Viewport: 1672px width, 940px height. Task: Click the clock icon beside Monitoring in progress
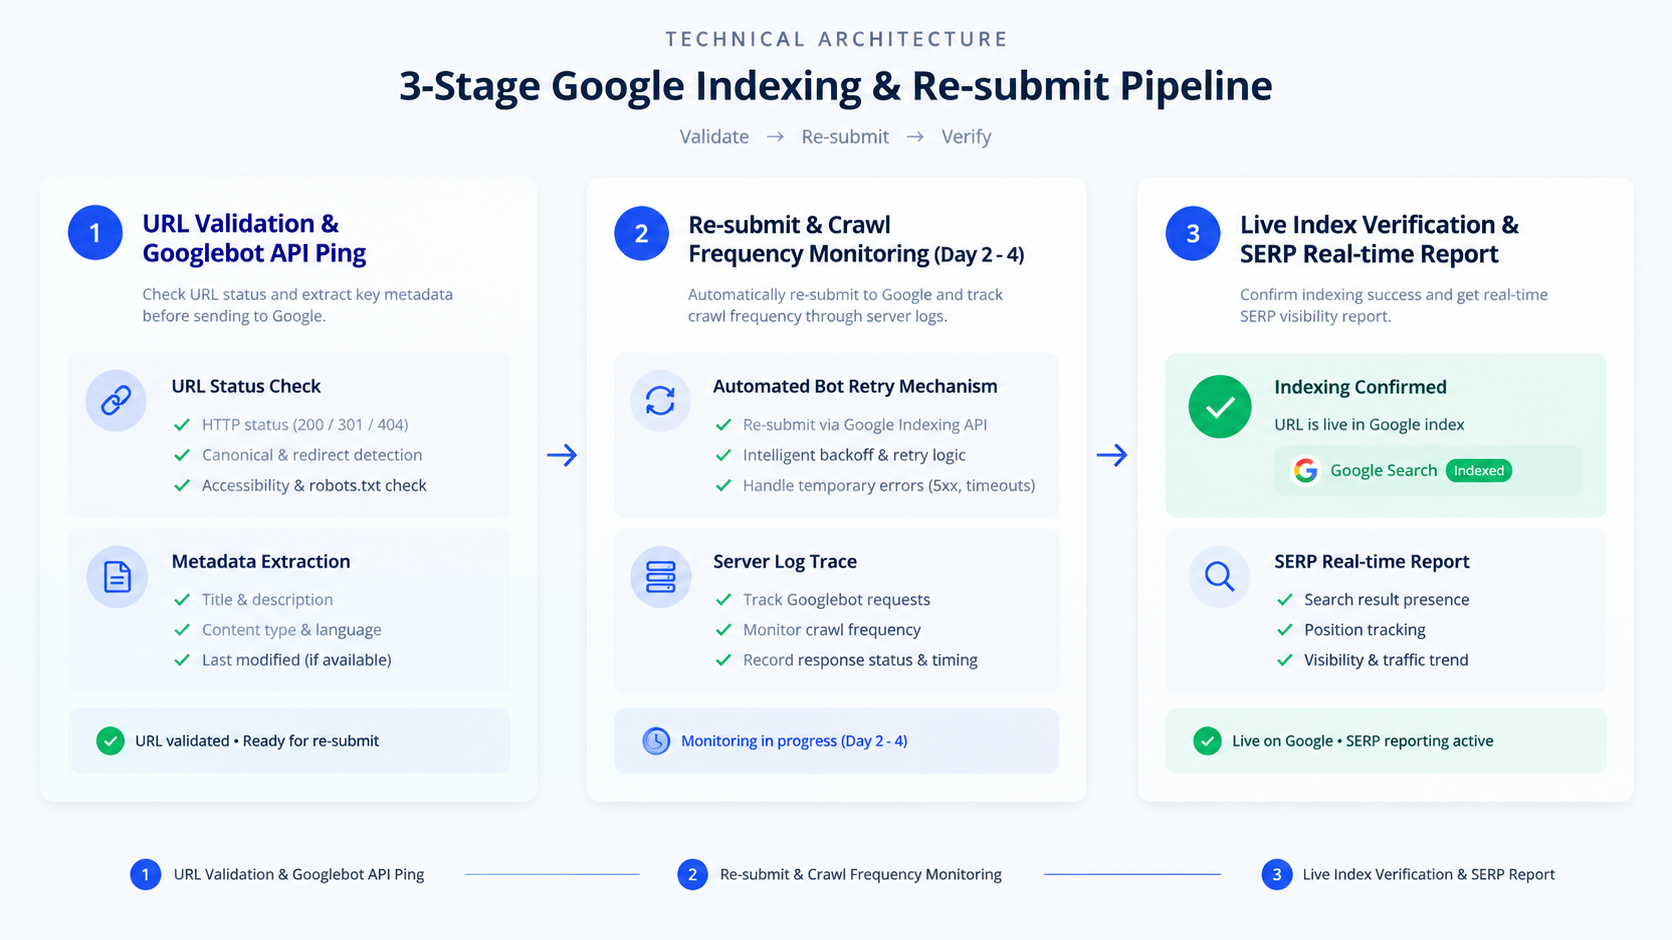tap(656, 741)
